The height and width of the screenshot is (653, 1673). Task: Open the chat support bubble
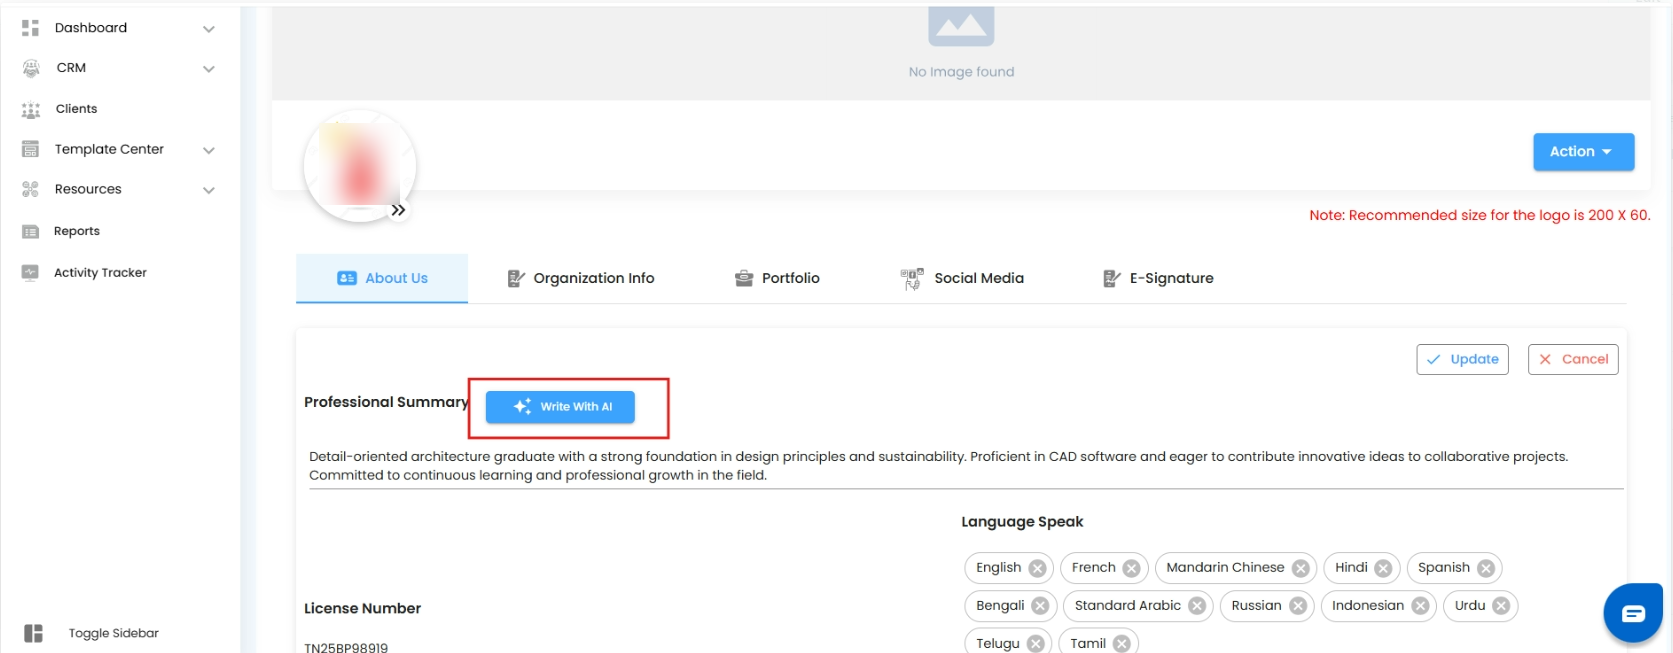(x=1632, y=613)
